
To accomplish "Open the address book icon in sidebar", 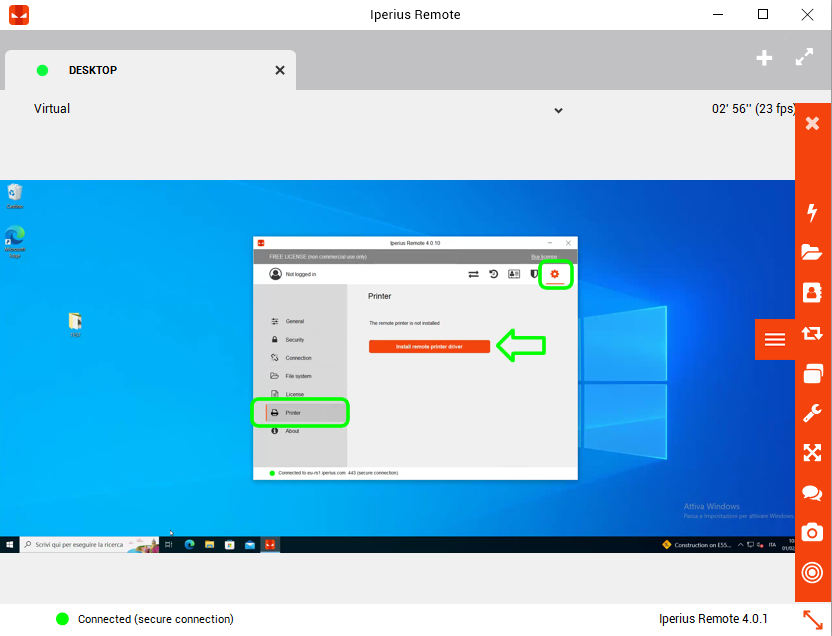I will 812,292.
